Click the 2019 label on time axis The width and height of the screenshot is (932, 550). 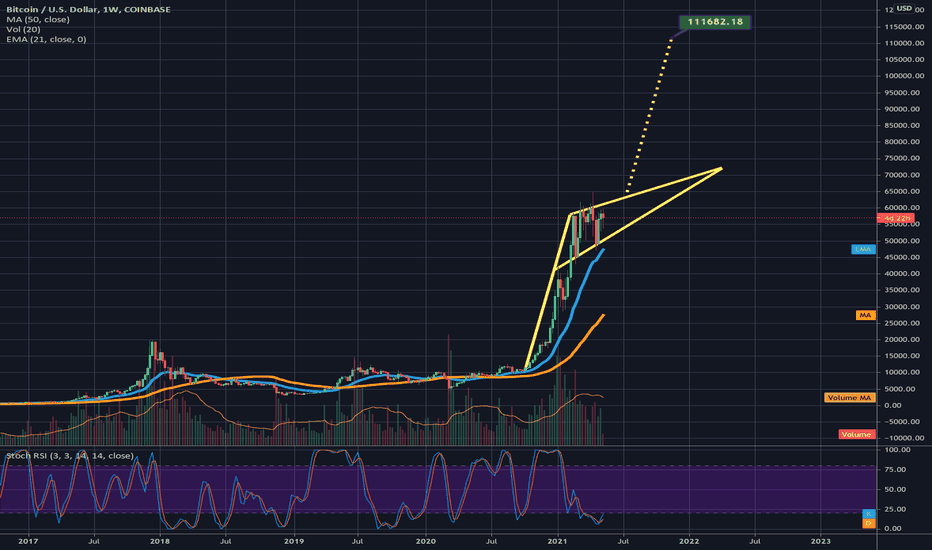point(294,541)
